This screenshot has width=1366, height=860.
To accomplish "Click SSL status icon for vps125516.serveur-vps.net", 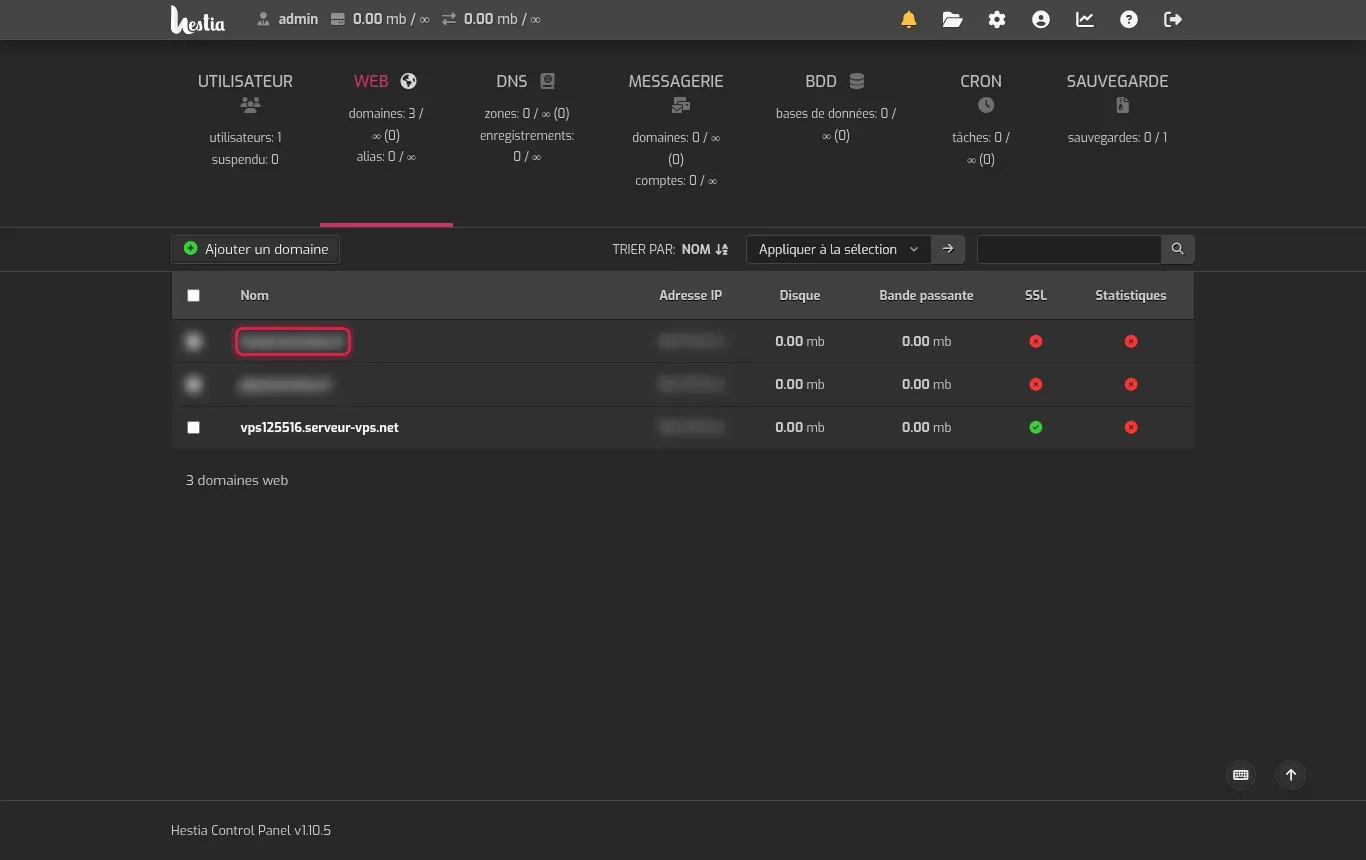I will [1036, 427].
